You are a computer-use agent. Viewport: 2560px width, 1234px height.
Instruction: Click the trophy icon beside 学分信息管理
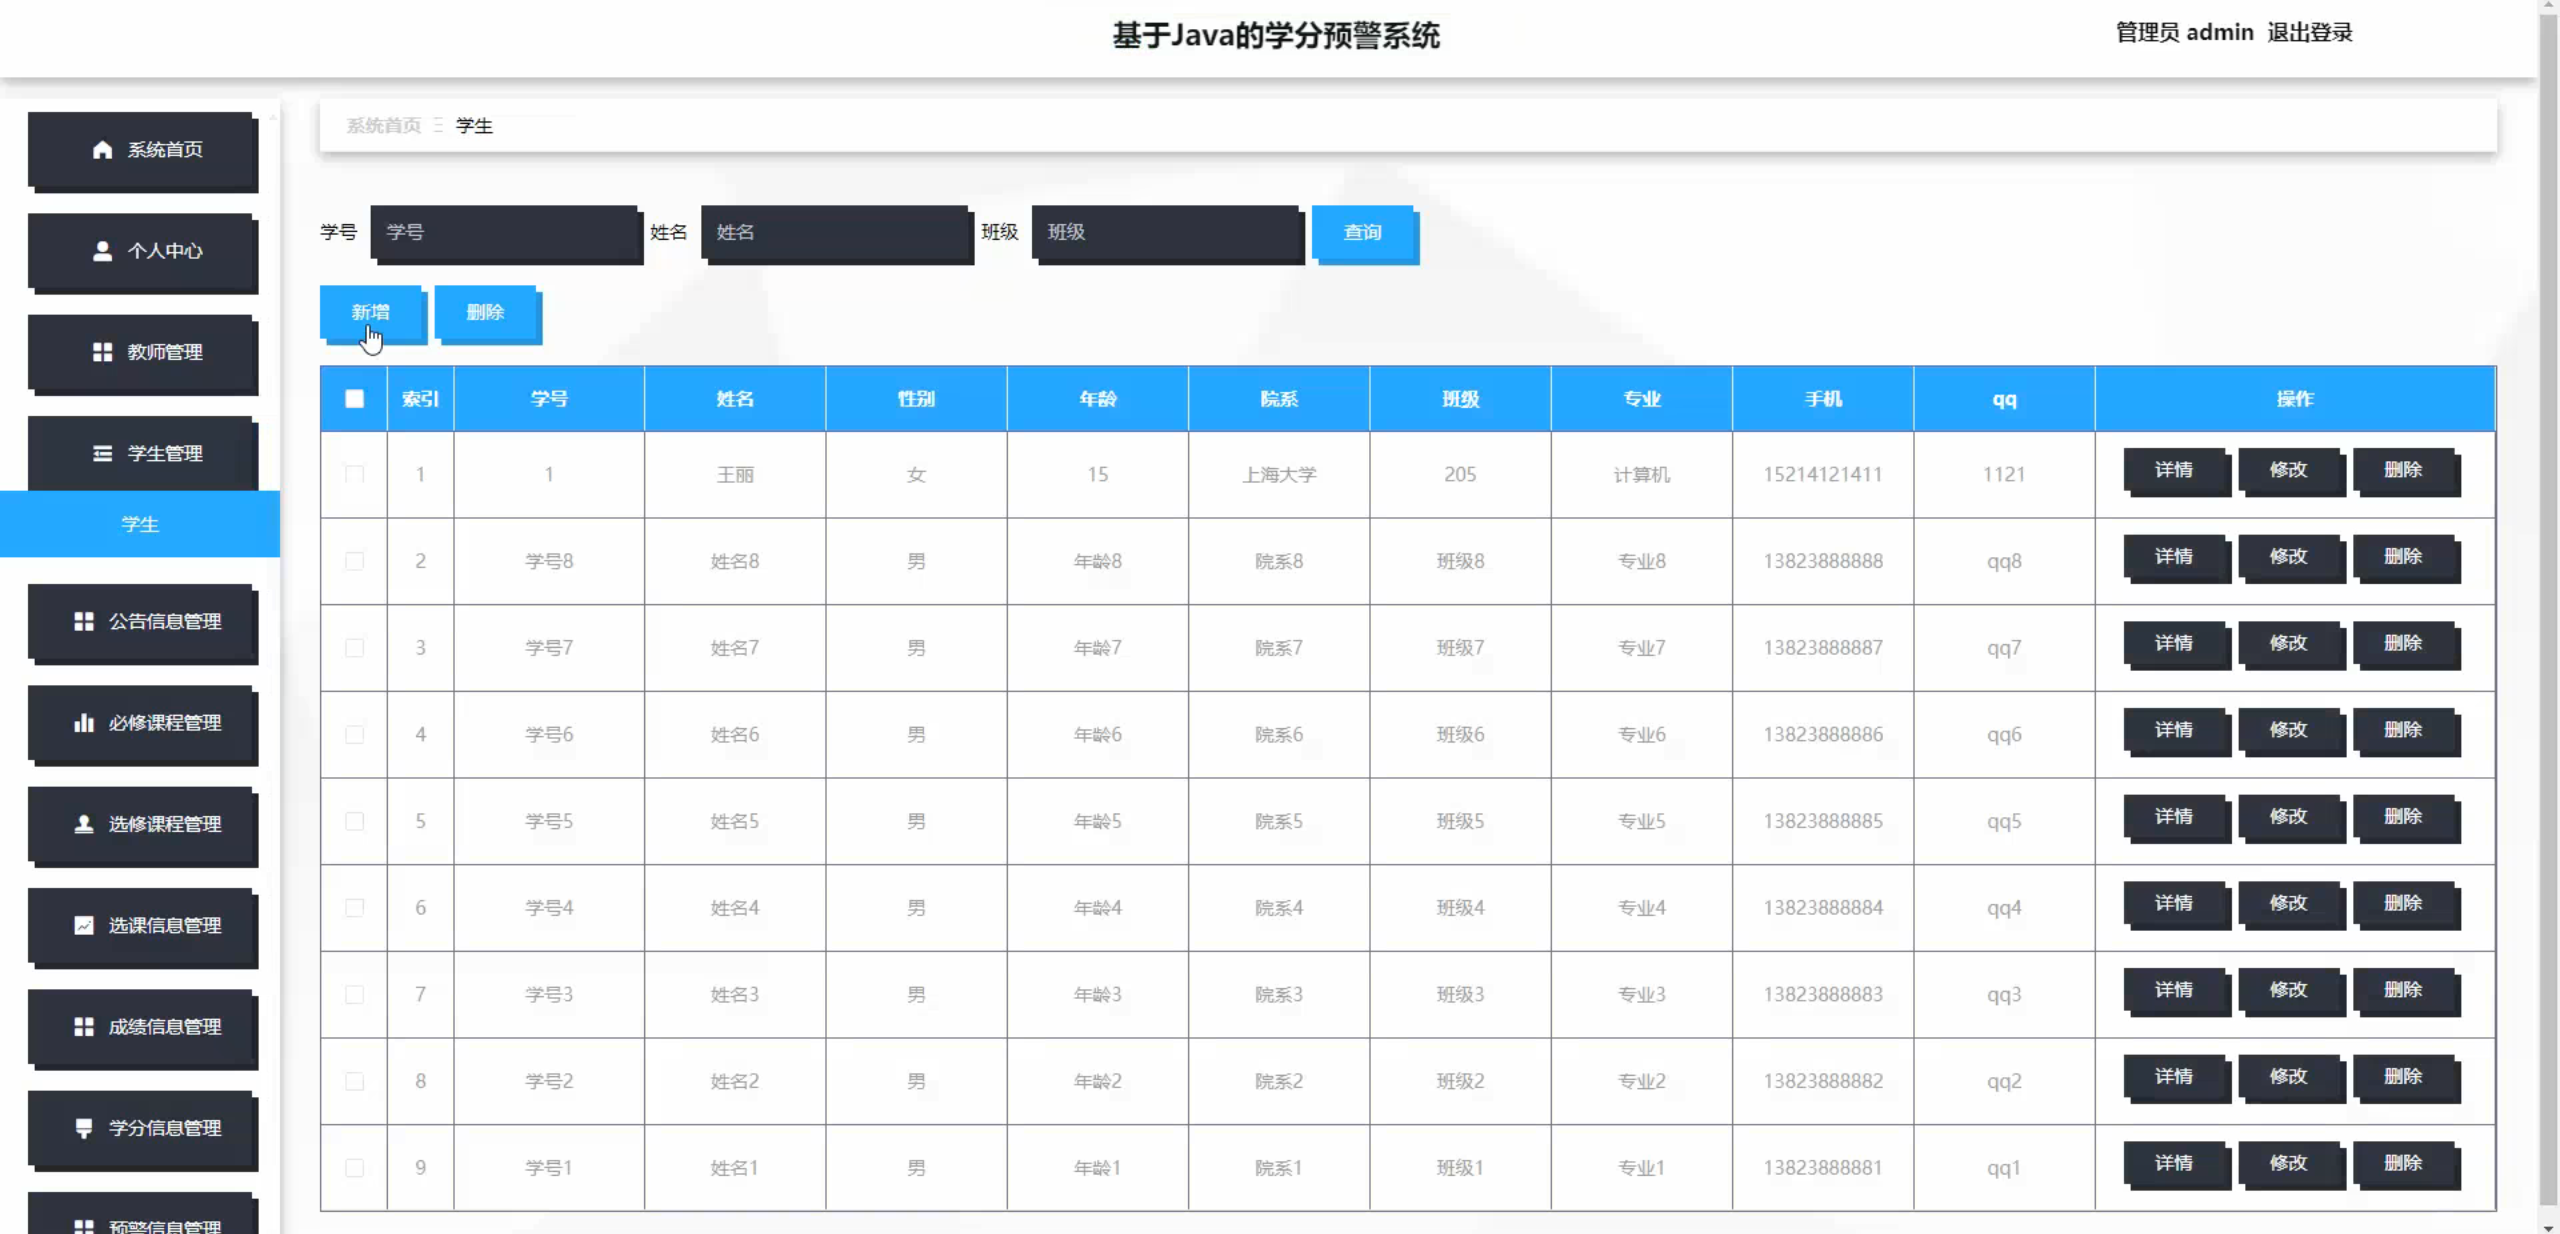tap(84, 1128)
